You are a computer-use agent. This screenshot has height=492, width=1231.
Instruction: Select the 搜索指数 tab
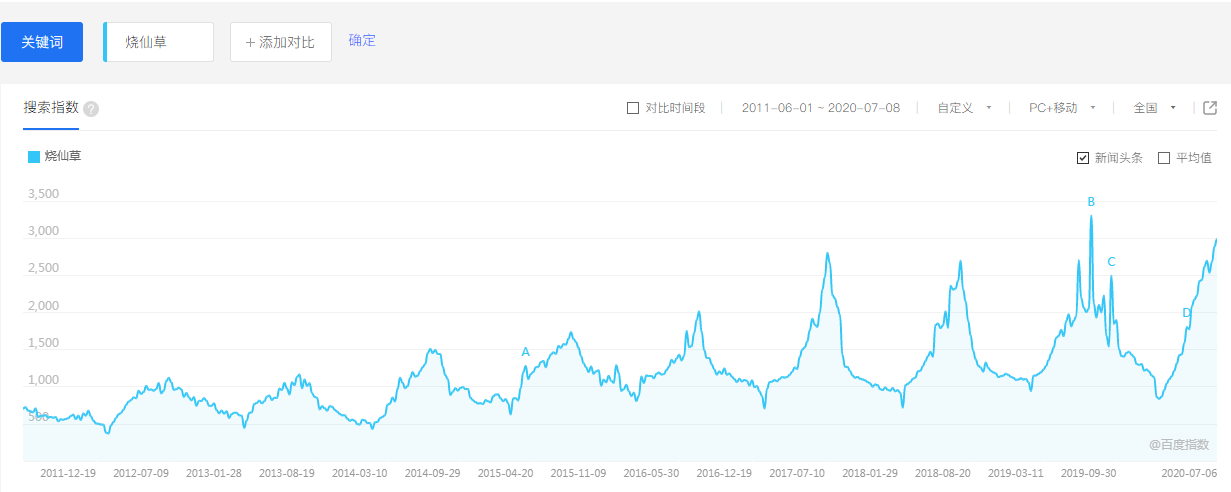coord(51,108)
